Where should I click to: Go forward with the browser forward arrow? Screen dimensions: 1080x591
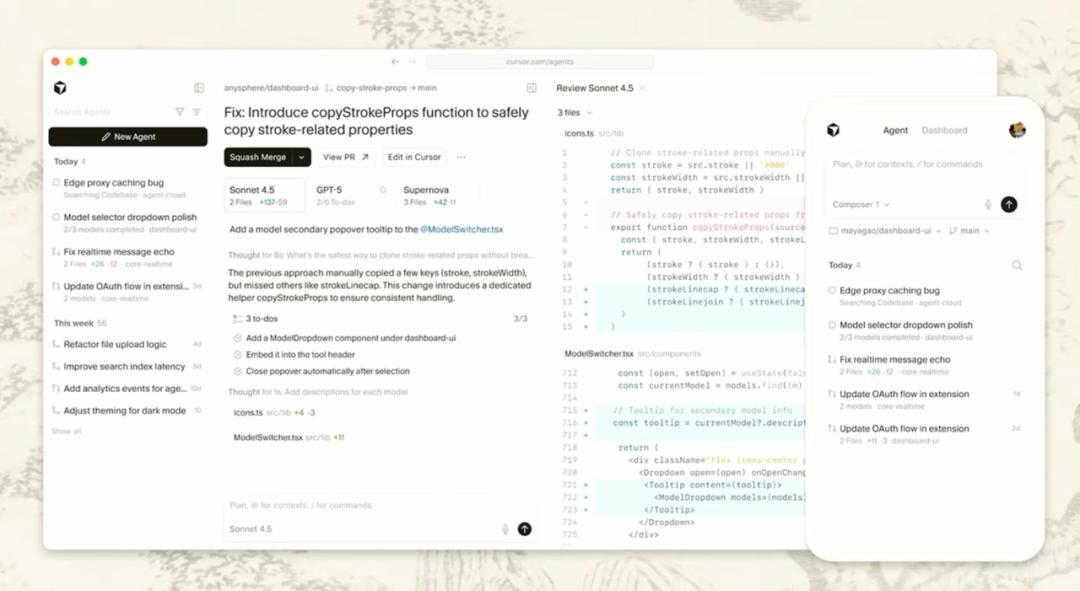[412, 61]
